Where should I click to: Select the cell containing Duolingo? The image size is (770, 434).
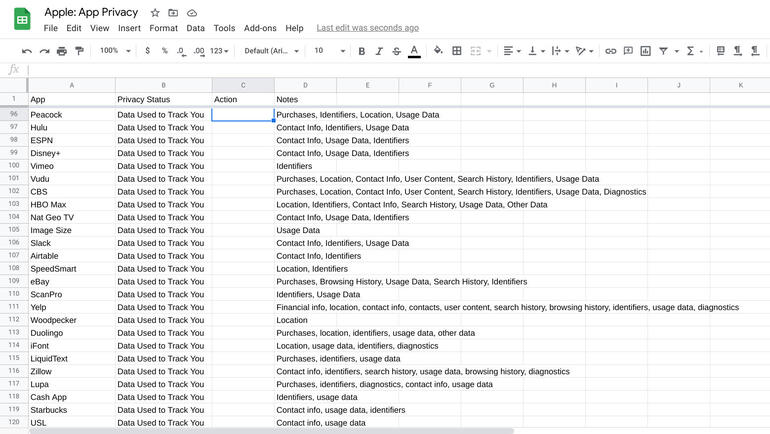[x=71, y=333]
